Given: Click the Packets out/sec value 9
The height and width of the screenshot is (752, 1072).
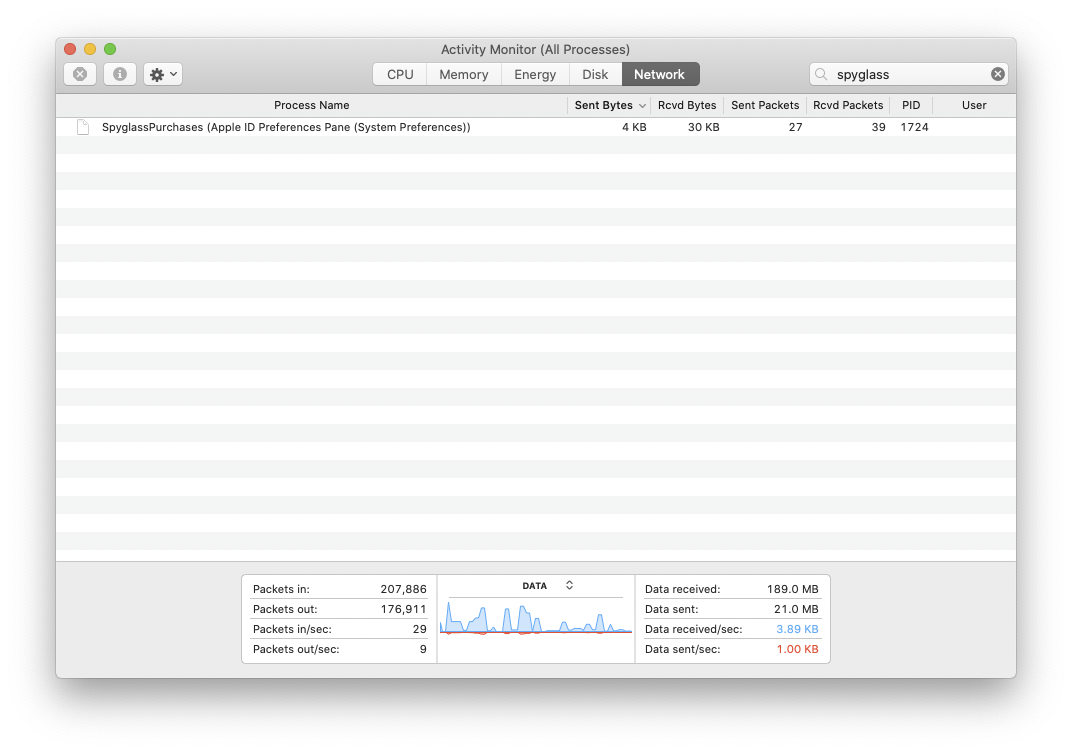Looking at the screenshot, I should click(423, 649).
